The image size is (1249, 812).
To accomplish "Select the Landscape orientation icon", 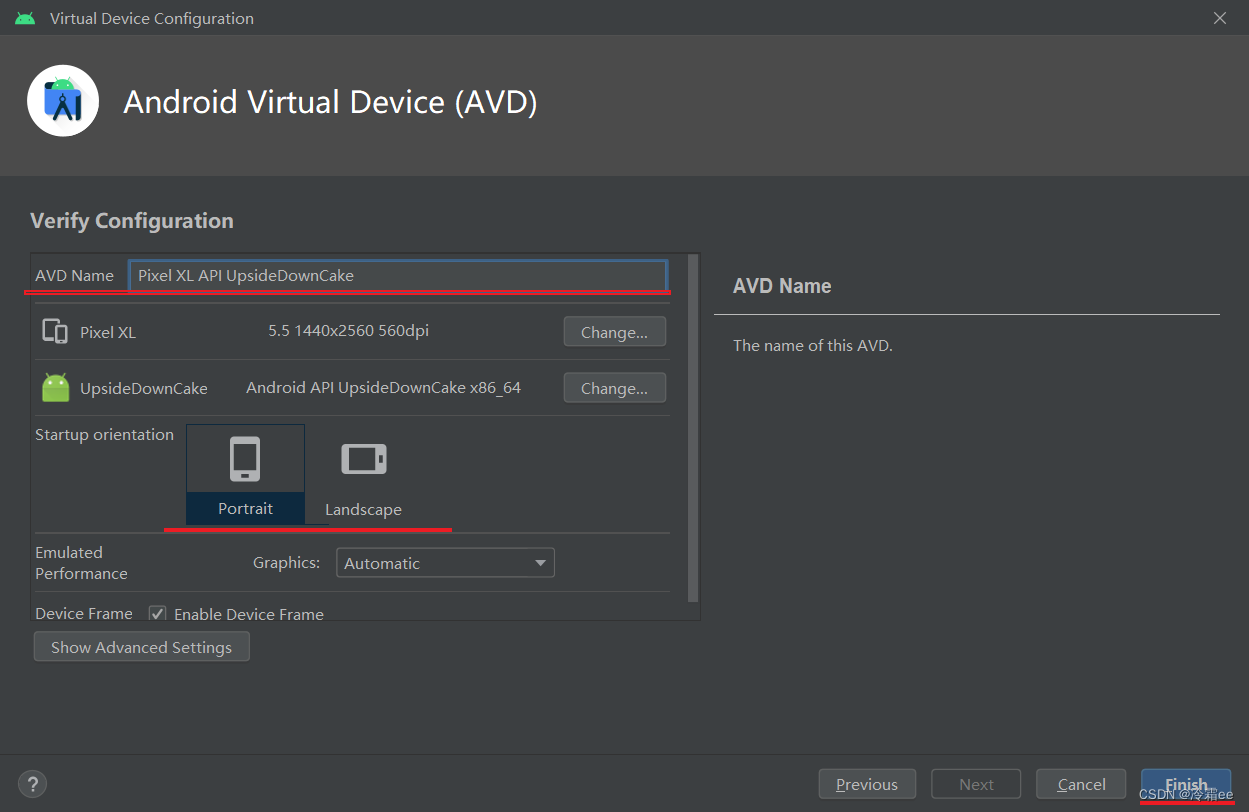I will 363,458.
